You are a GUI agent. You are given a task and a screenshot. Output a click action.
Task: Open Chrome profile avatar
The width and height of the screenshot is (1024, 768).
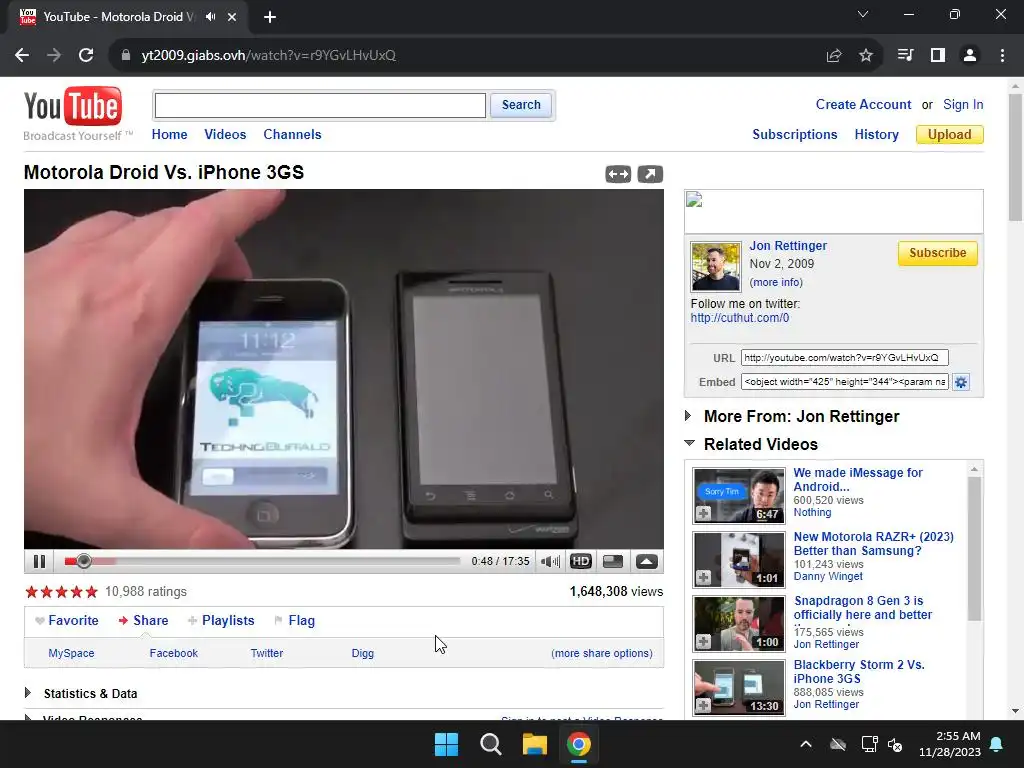(x=970, y=56)
